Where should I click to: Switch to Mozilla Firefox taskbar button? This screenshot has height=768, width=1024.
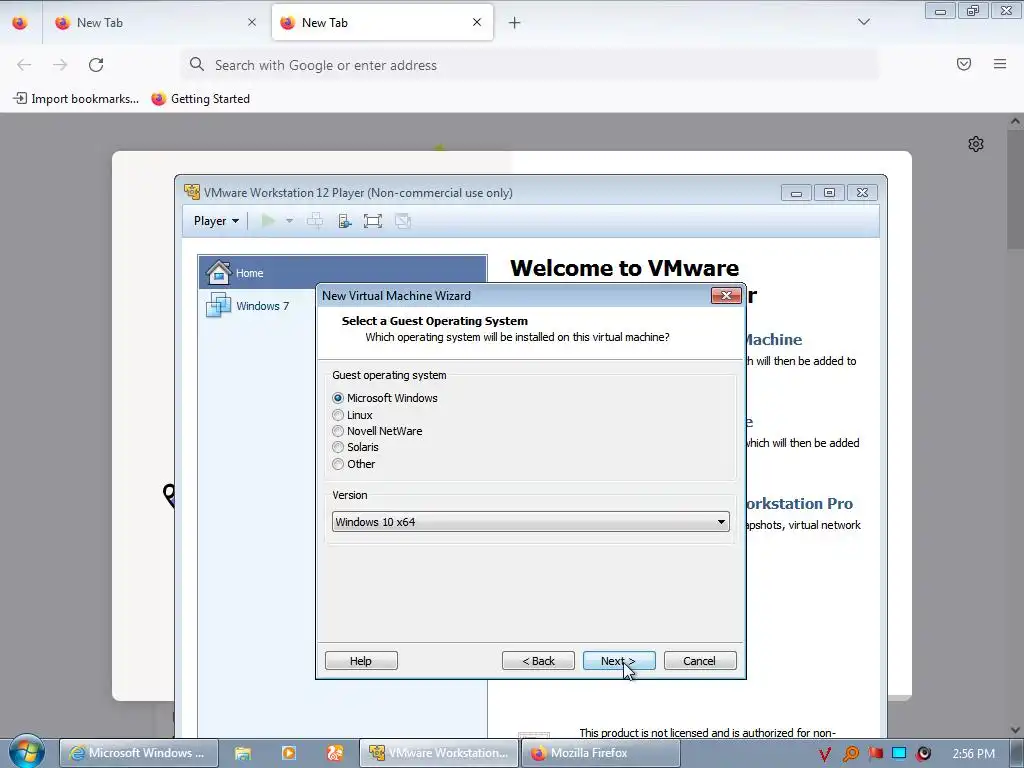pyautogui.click(x=600, y=753)
